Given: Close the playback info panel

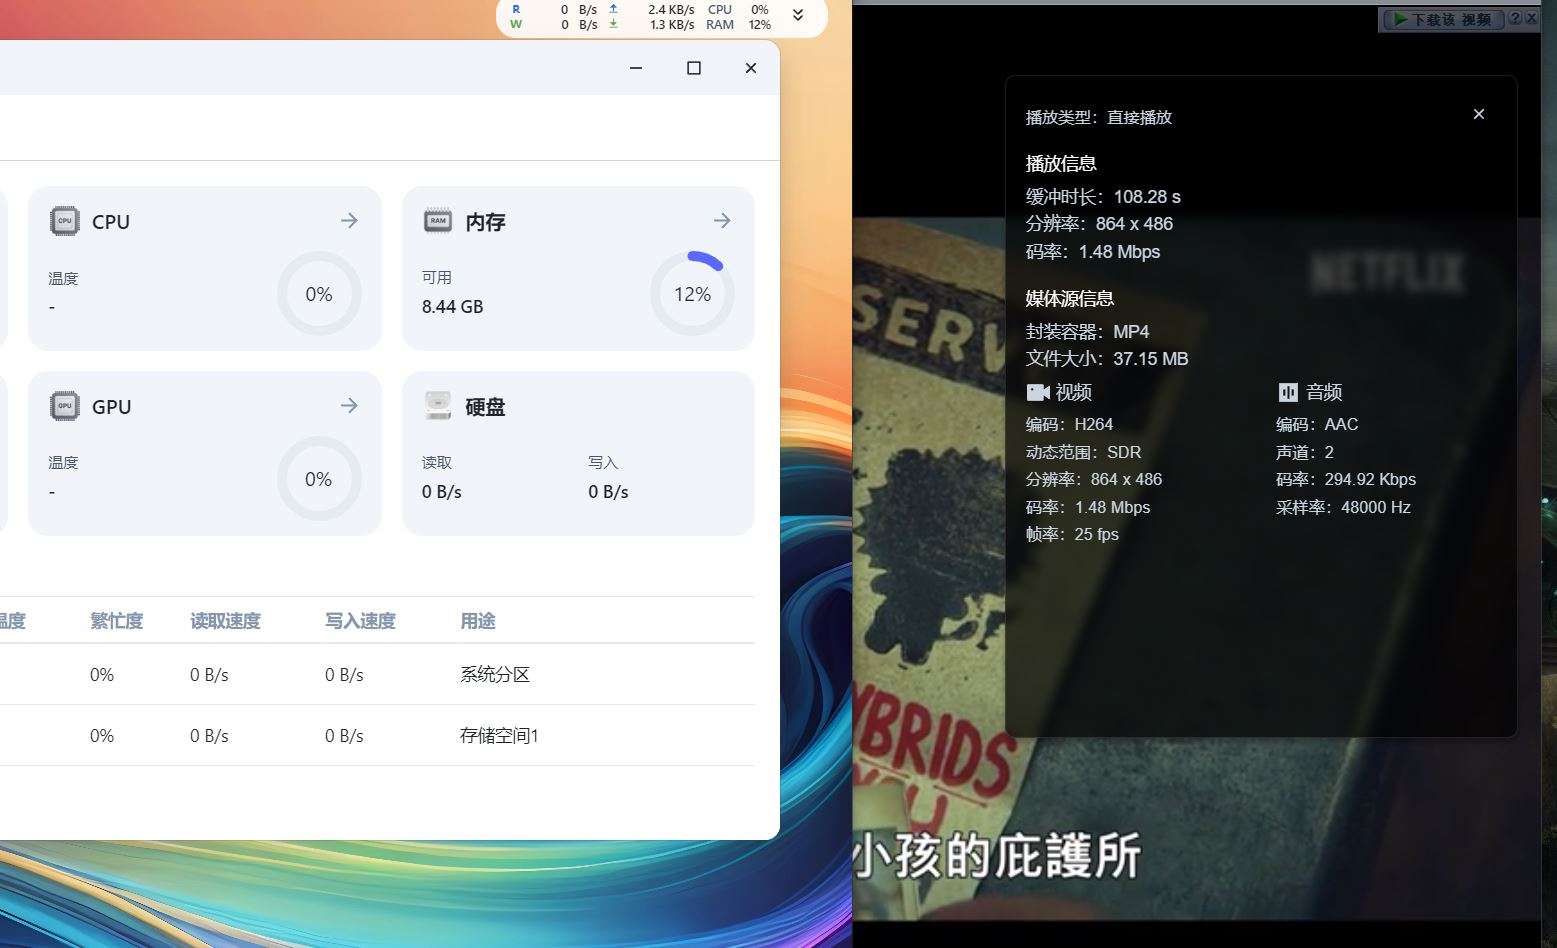Looking at the screenshot, I should 1479,114.
